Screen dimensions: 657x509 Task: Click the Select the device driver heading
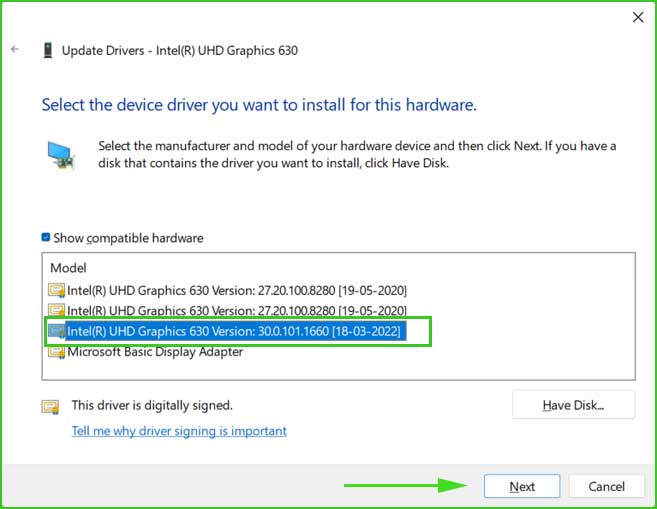(x=259, y=105)
